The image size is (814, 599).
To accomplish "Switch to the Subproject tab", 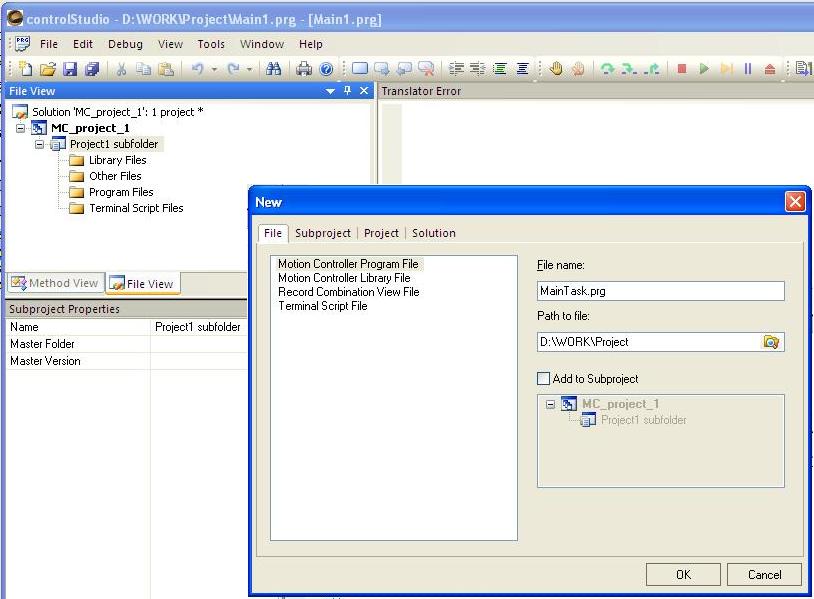I will (322, 233).
